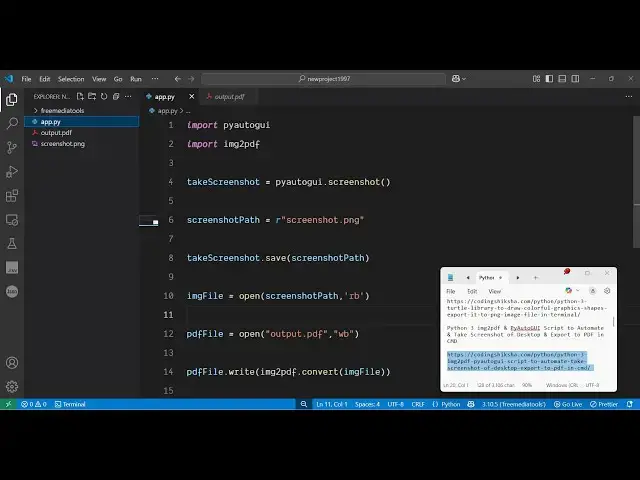This screenshot has width=640, height=480.
Task: Select screenshot.png in Explorer tree
Action: pyautogui.click(x=82, y=144)
